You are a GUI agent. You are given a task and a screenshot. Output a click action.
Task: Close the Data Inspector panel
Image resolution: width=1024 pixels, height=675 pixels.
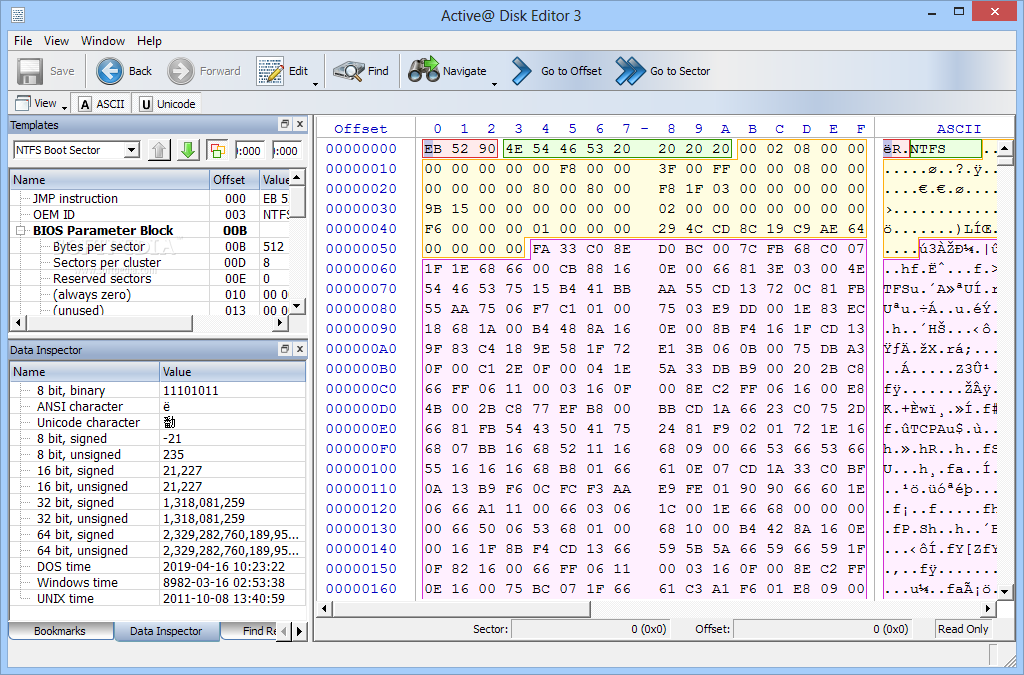tap(300, 349)
